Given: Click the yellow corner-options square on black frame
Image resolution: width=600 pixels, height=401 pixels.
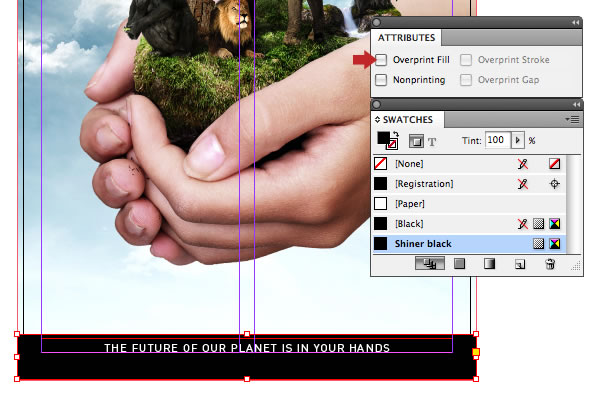Looking at the screenshot, I should click(x=476, y=352).
